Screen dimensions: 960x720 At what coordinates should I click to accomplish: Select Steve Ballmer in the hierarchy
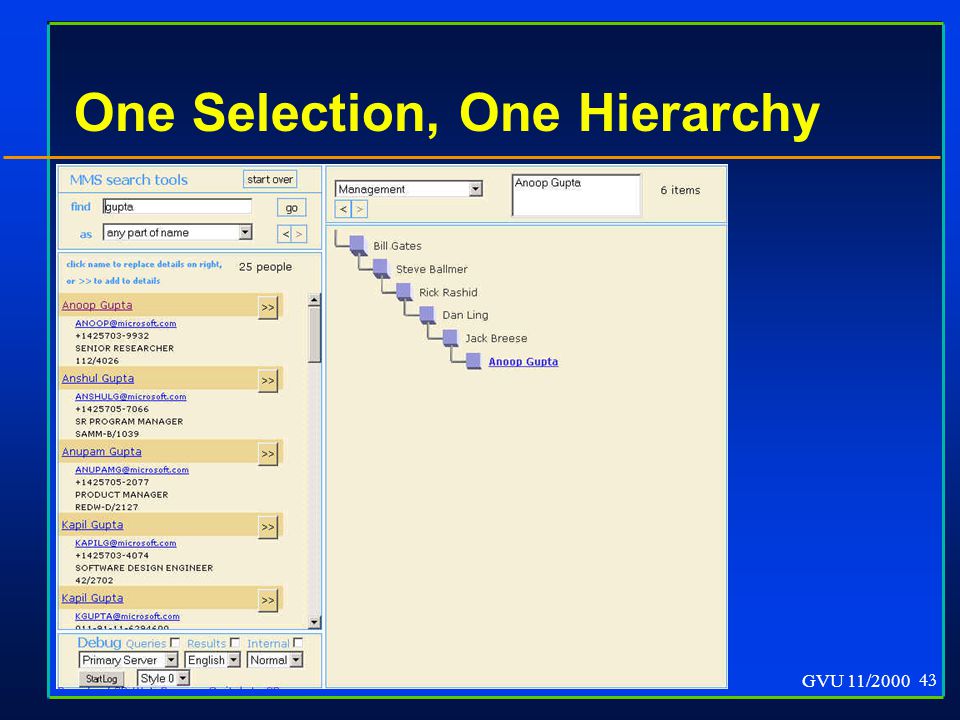[432, 269]
